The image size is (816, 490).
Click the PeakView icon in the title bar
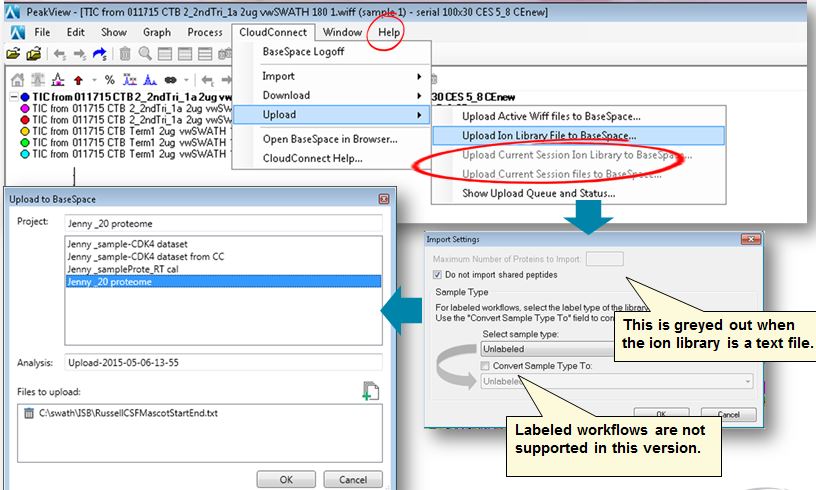[11, 11]
